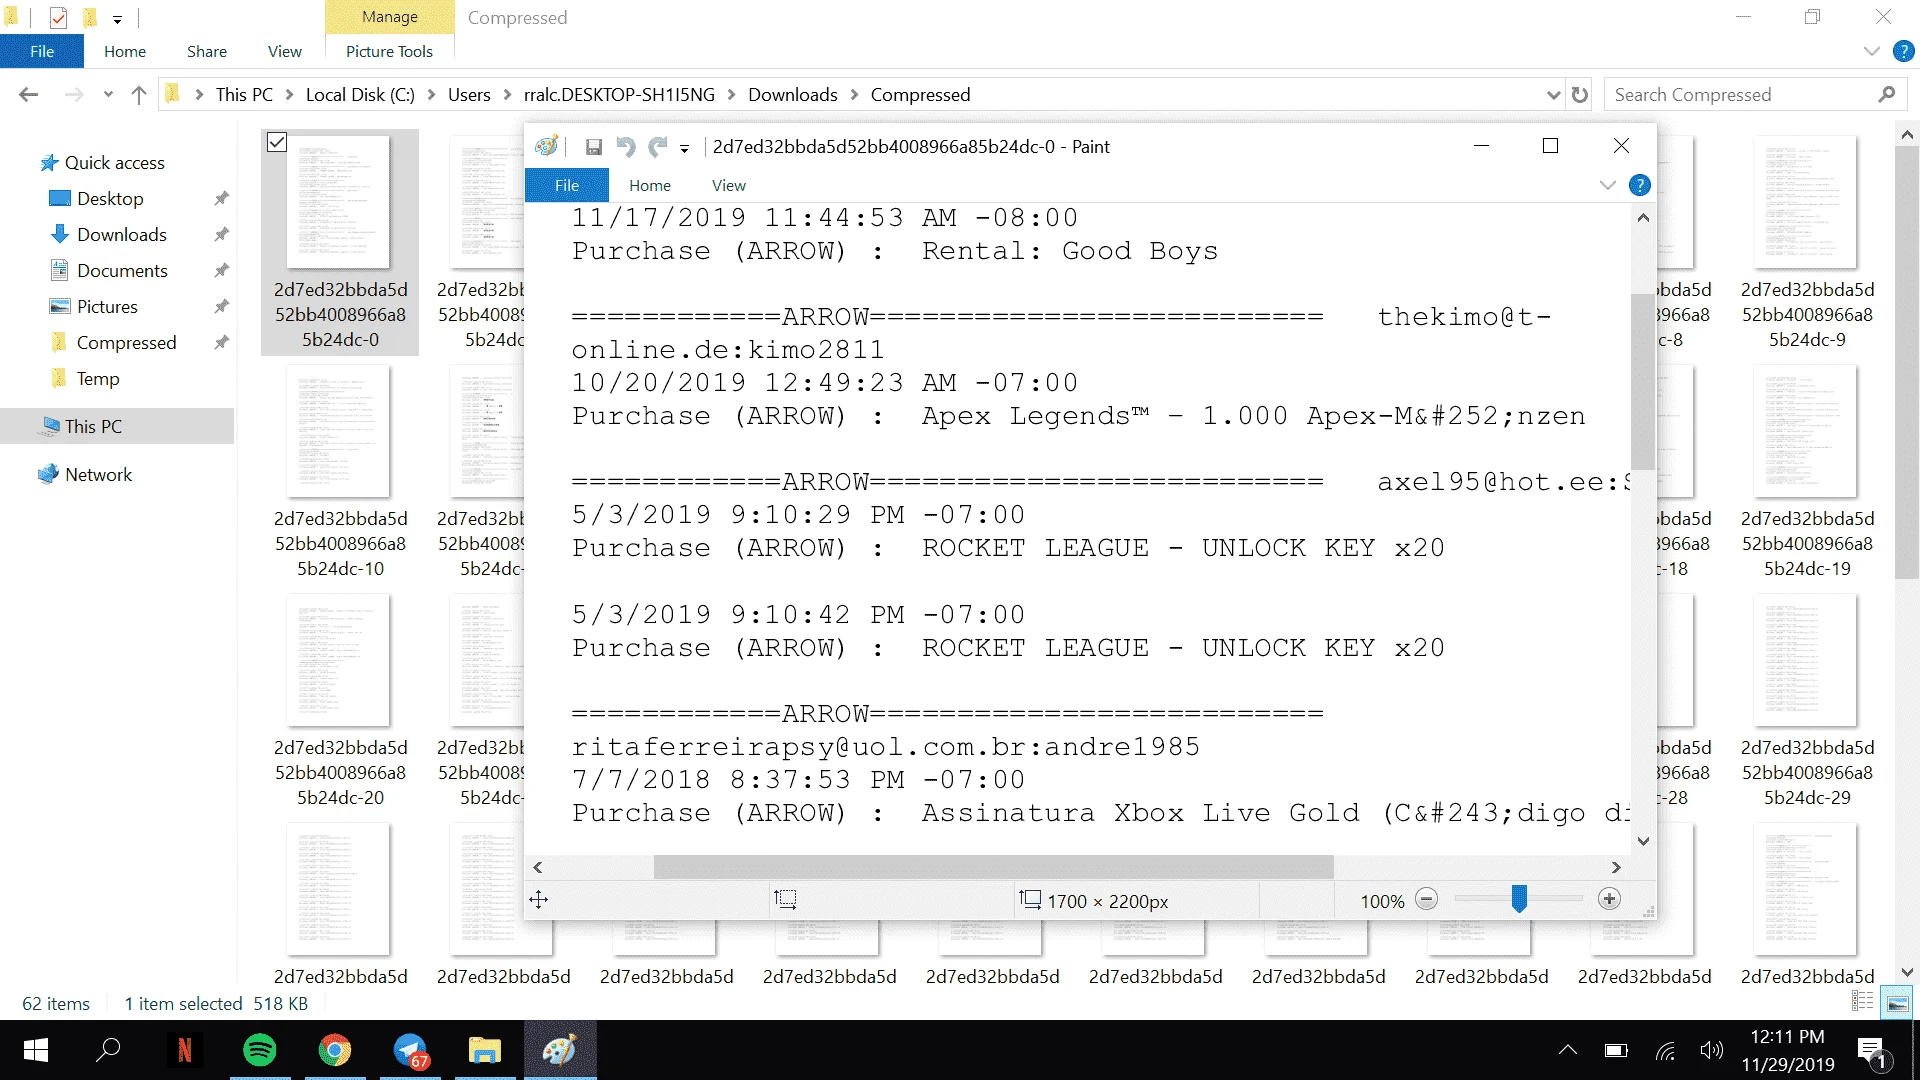This screenshot has height=1080, width=1920.
Task: Open Netflix from the taskbar
Action: click(184, 1050)
